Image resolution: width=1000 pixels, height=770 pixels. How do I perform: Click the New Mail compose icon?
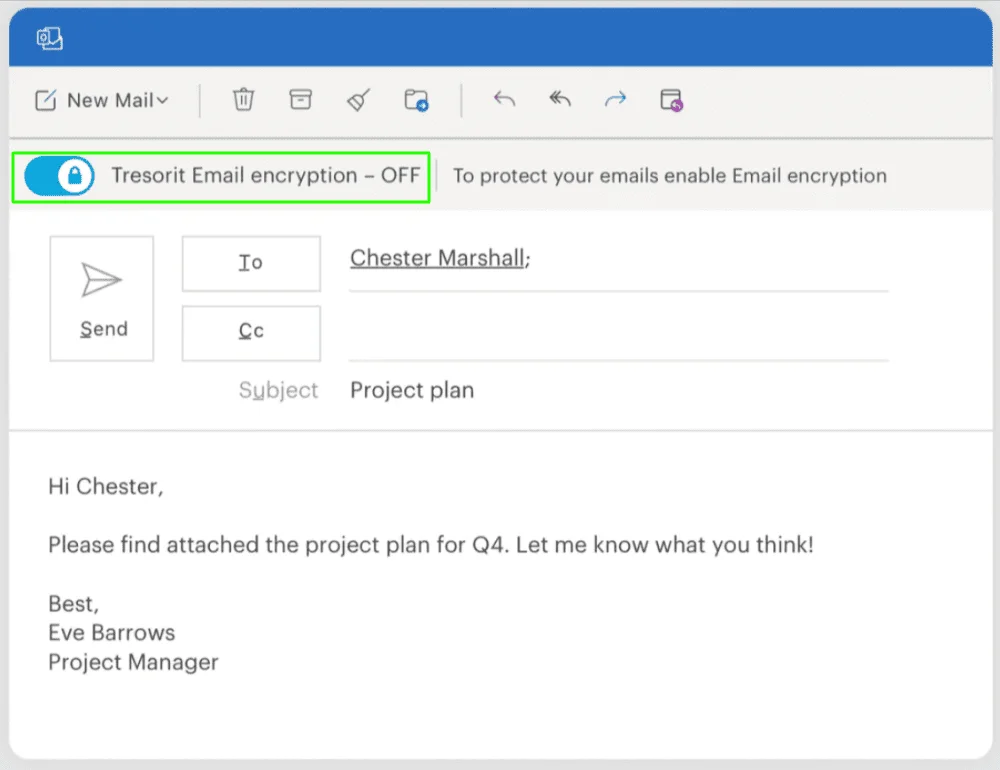(46, 100)
